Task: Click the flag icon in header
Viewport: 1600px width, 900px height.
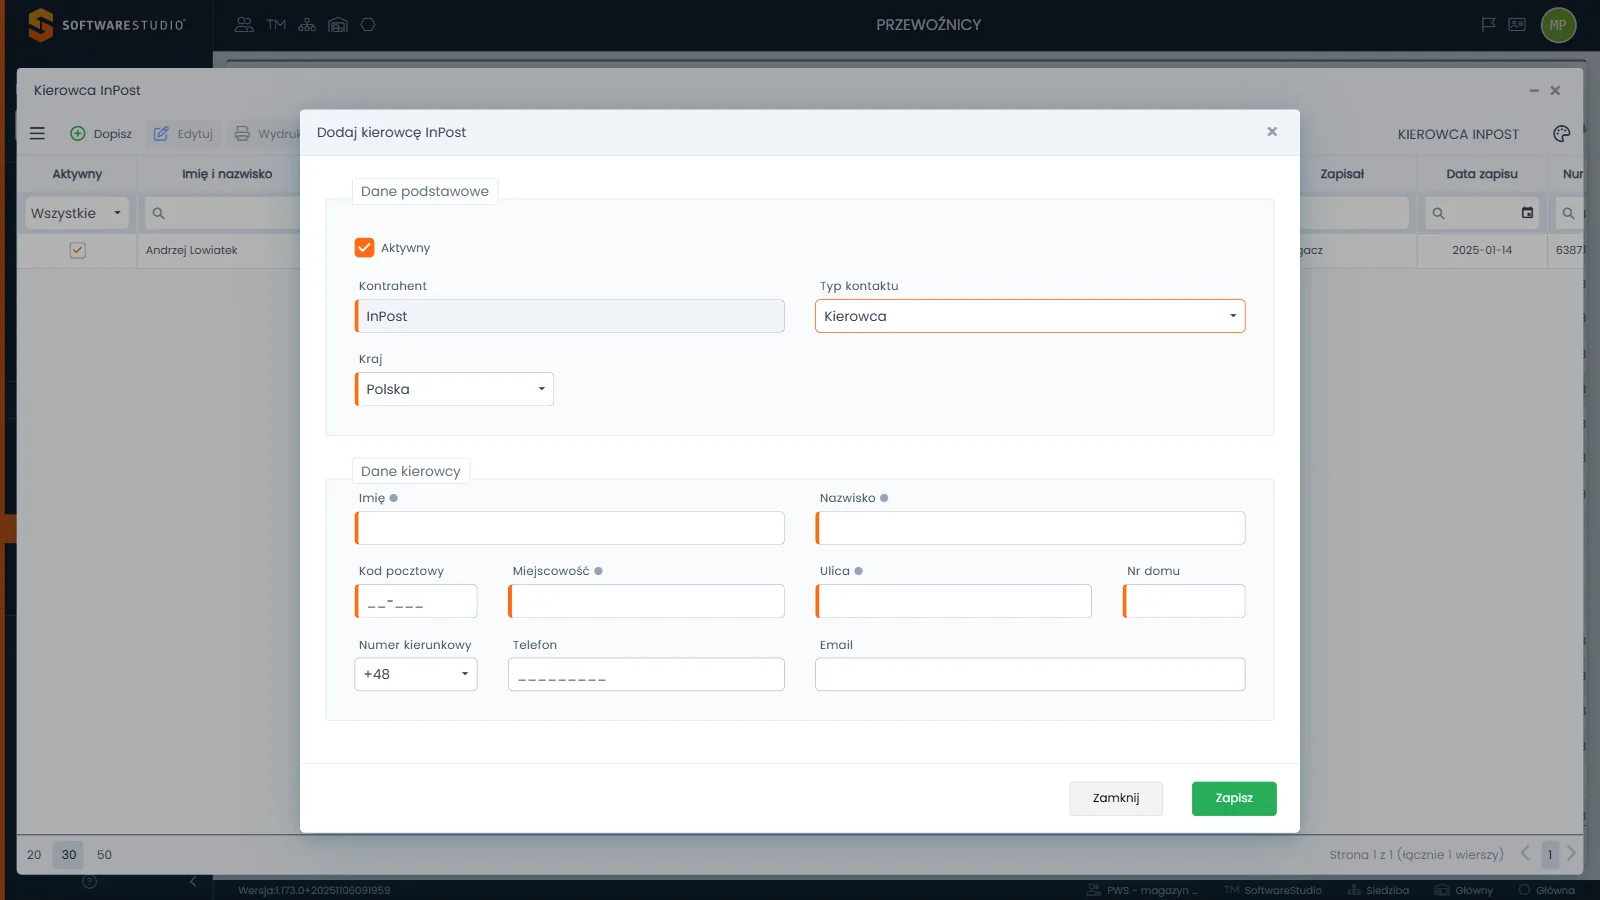Action: (x=1488, y=25)
